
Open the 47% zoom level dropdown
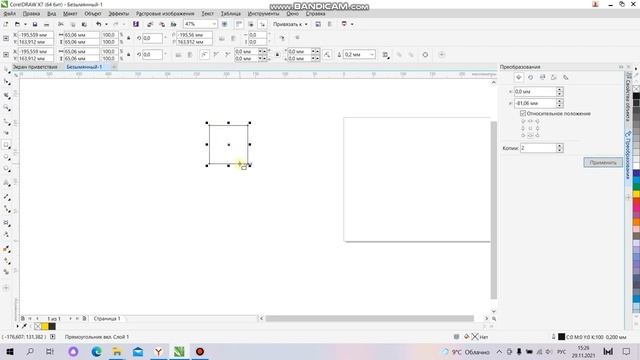click(x=214, y=24)
